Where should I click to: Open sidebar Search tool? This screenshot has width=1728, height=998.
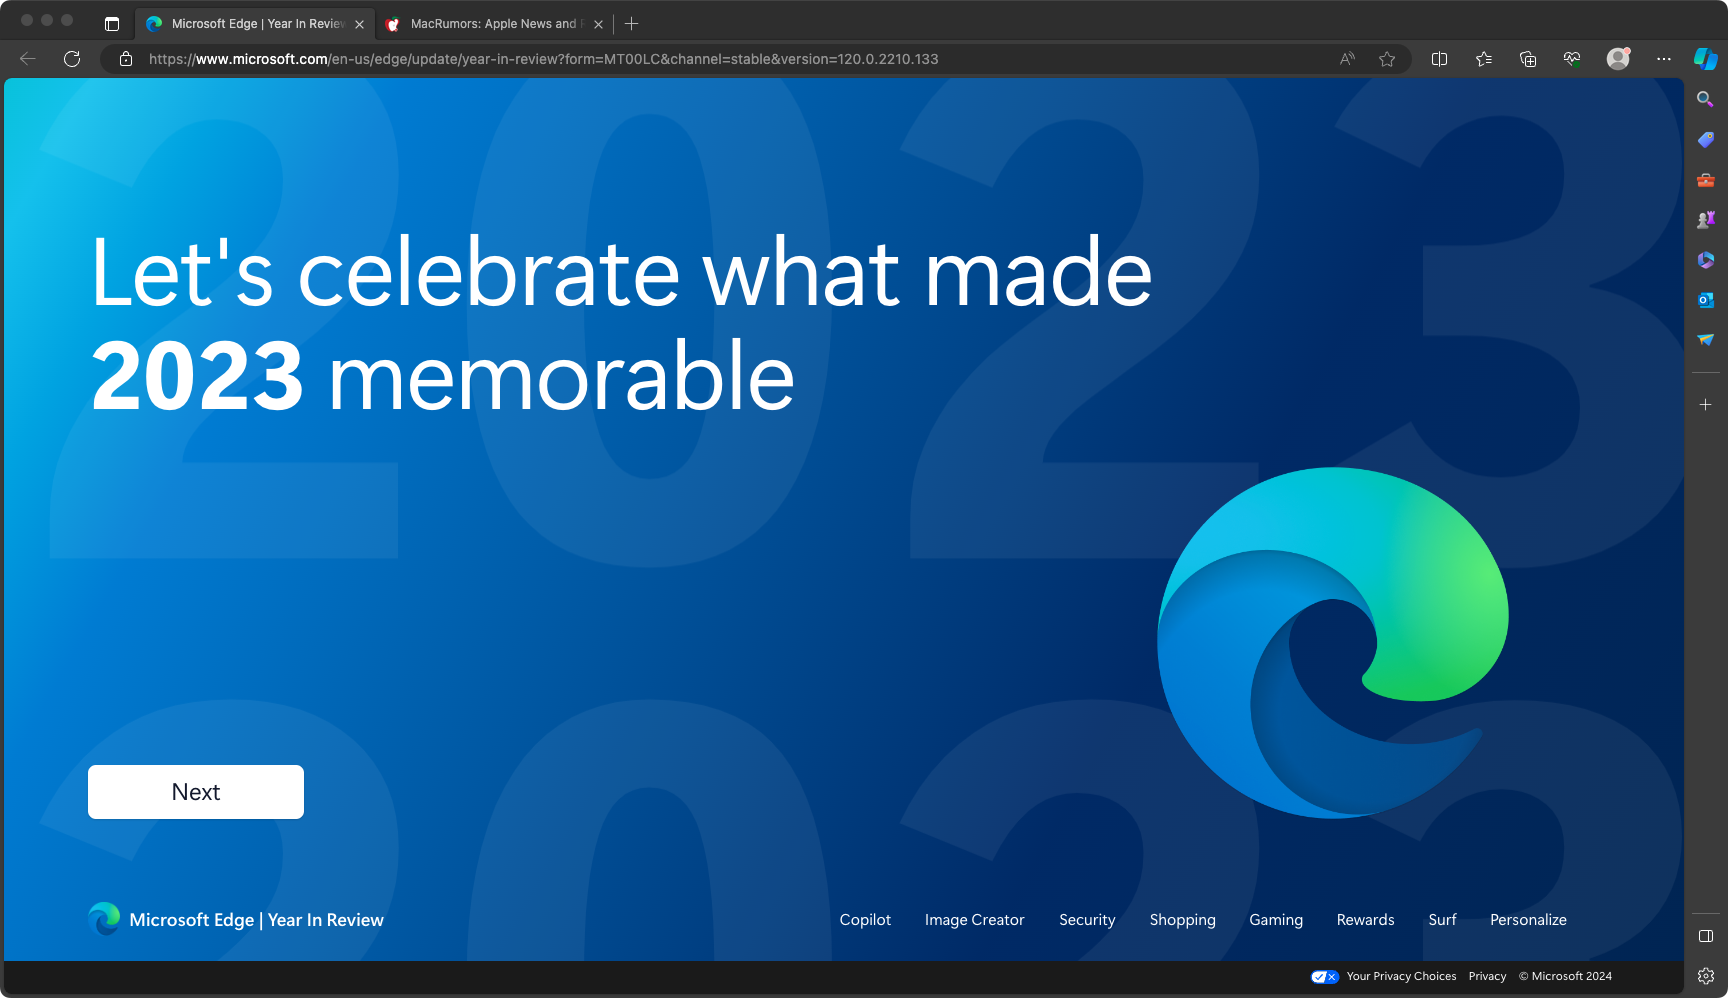[x=1706, y=99]
